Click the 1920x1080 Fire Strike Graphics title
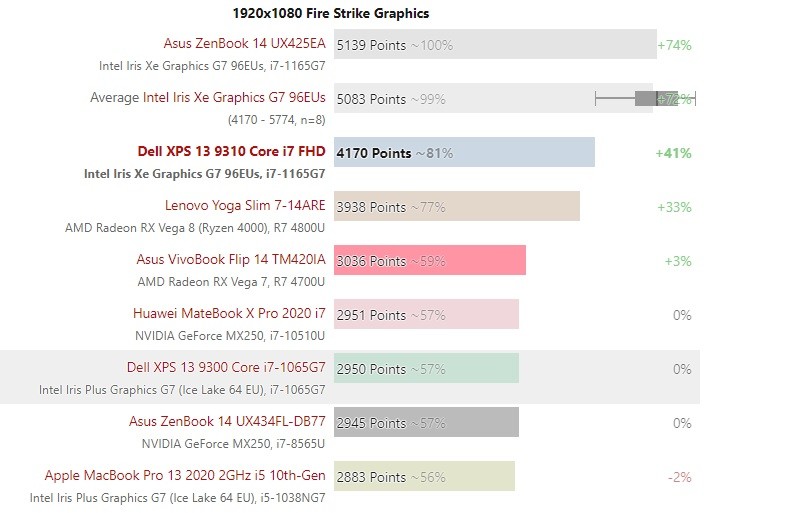 (x=331, y=13)
